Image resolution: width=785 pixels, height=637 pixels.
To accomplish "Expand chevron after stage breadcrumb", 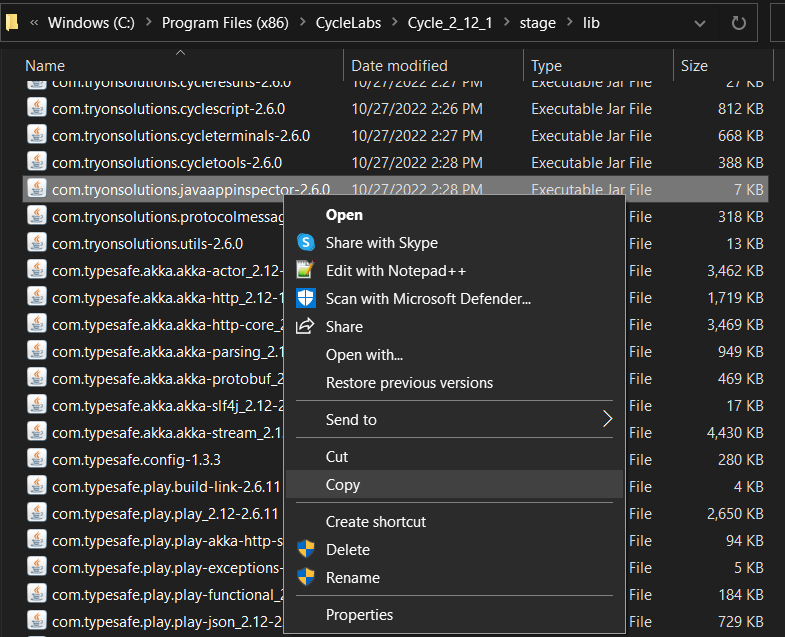I will (x=569, y=23).
